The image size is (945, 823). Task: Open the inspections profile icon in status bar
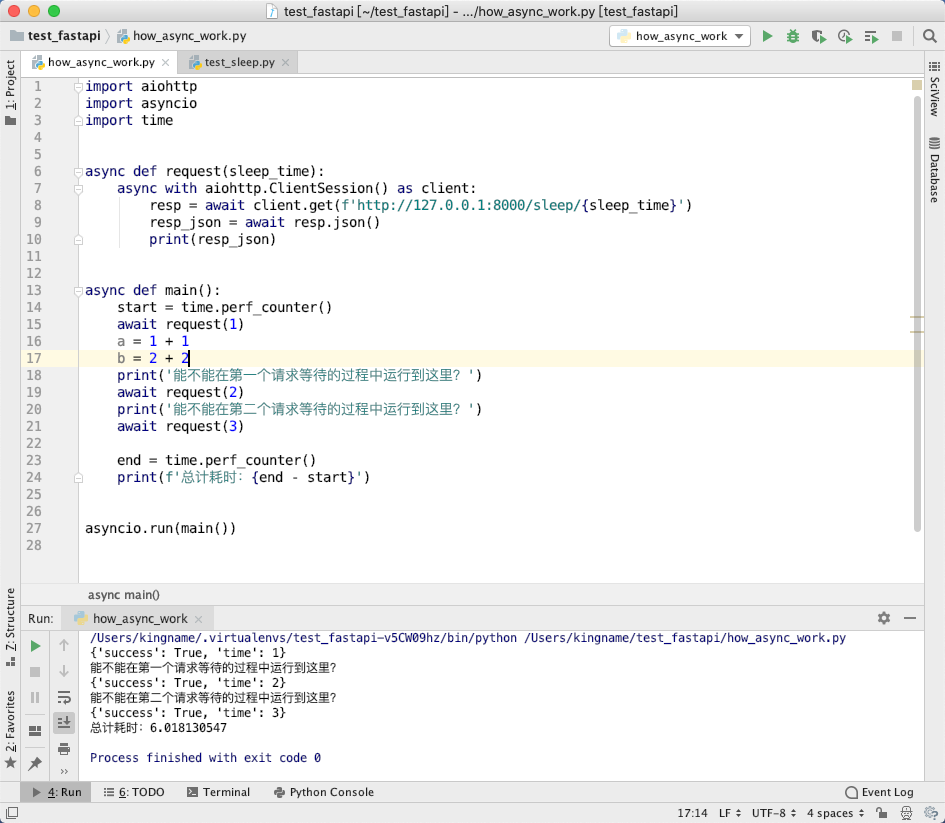pos(906,813)
